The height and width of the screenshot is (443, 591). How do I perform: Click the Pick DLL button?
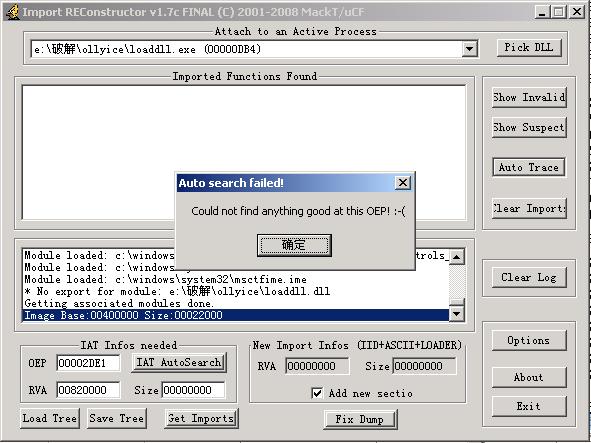pyautogui.click(x=529, y=48)
